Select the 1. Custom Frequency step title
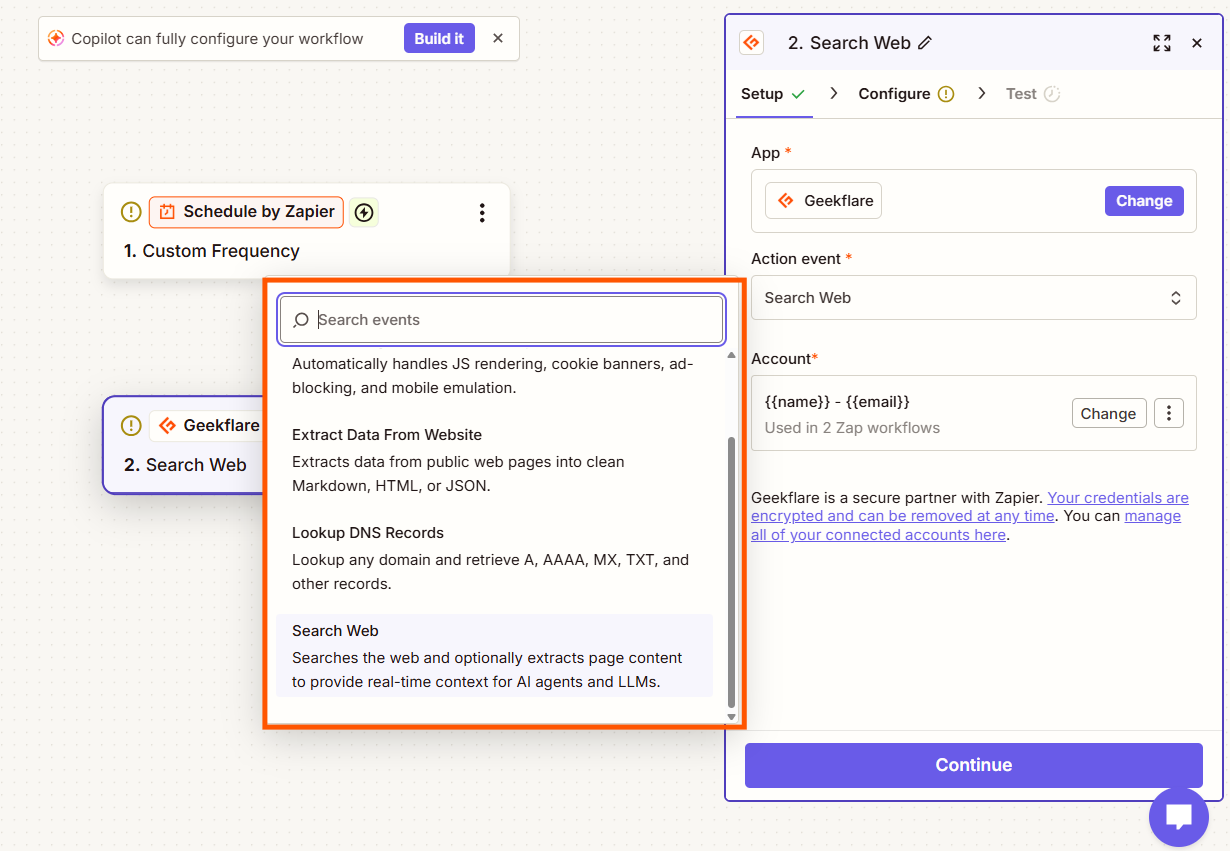Image resolution: width=1230 pixels, height=851 pixels. (x=212, y=251)
